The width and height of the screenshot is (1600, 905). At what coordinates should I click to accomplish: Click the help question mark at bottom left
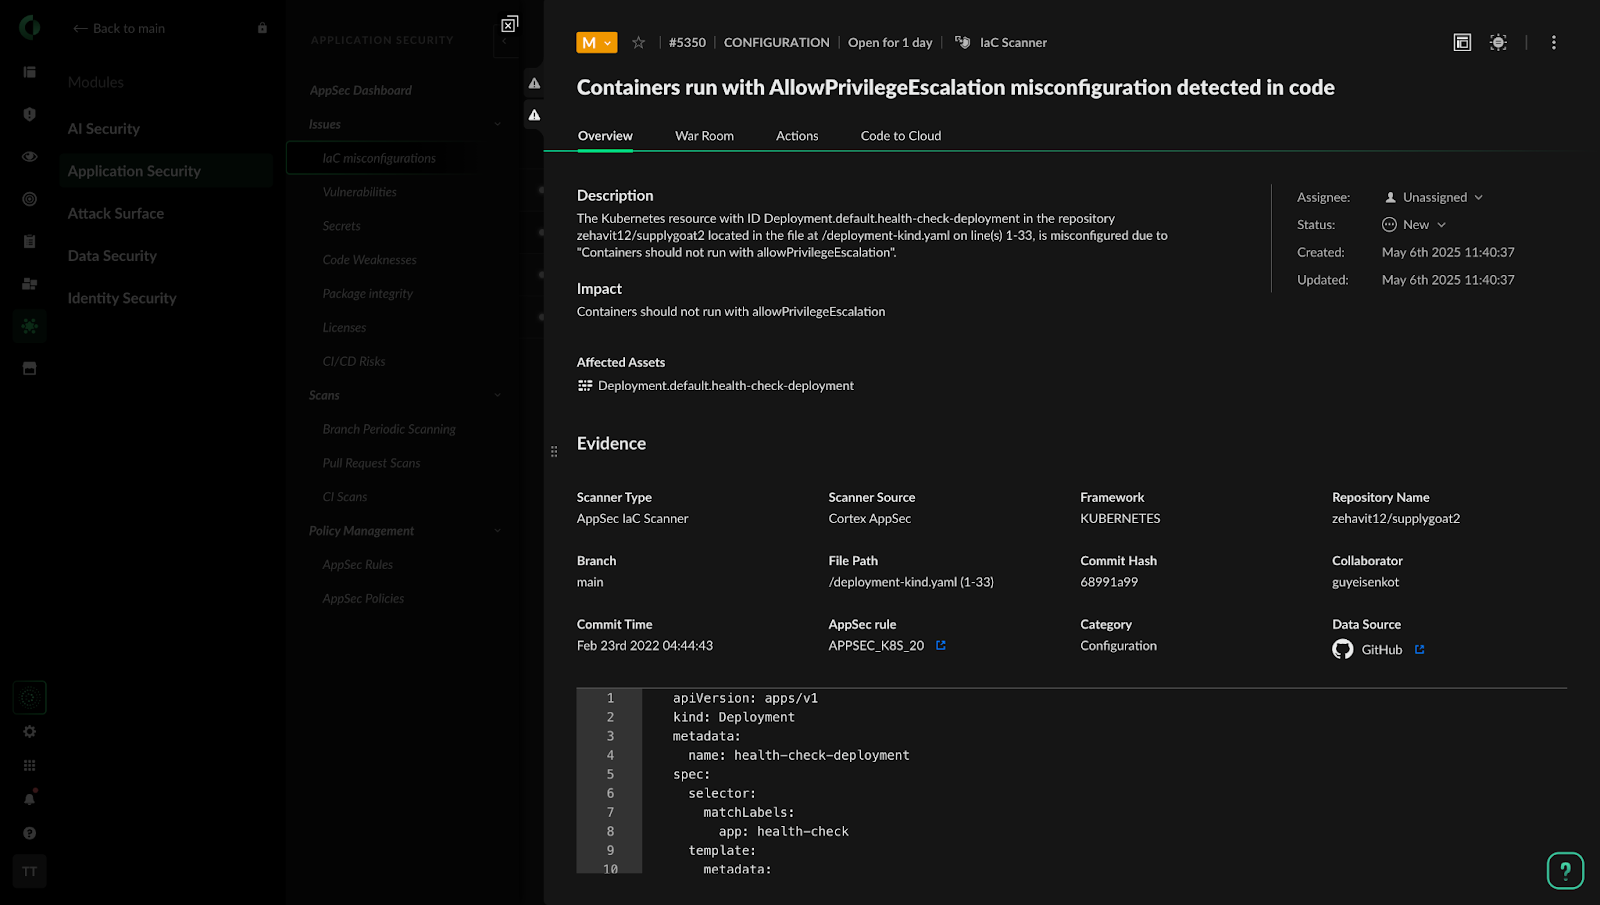tap(29, 832)
